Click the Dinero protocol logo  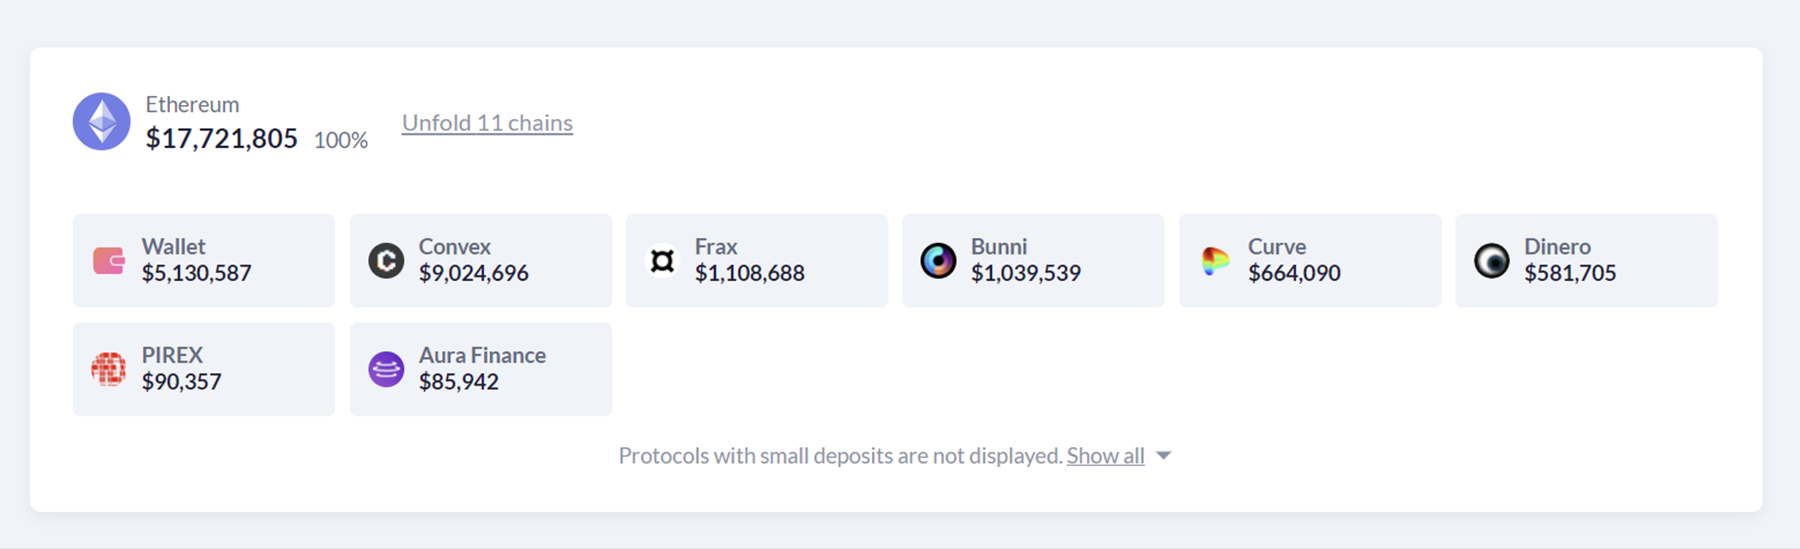(1491, 261)
